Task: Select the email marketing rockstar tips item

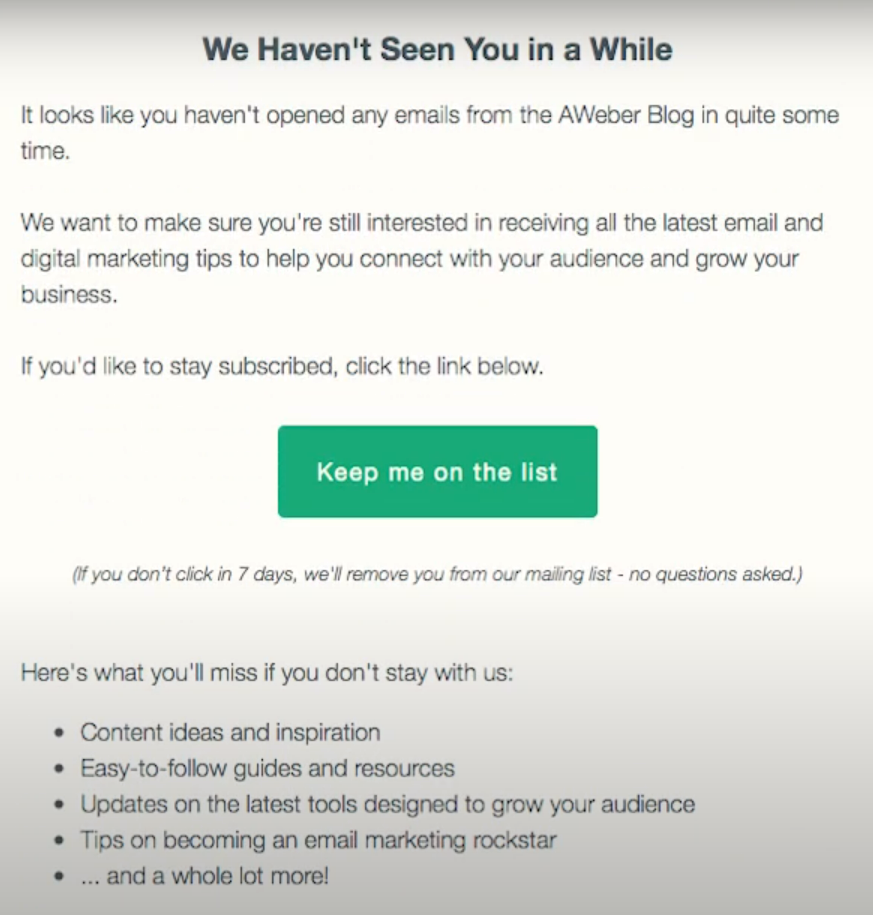Action: point(318,840)
